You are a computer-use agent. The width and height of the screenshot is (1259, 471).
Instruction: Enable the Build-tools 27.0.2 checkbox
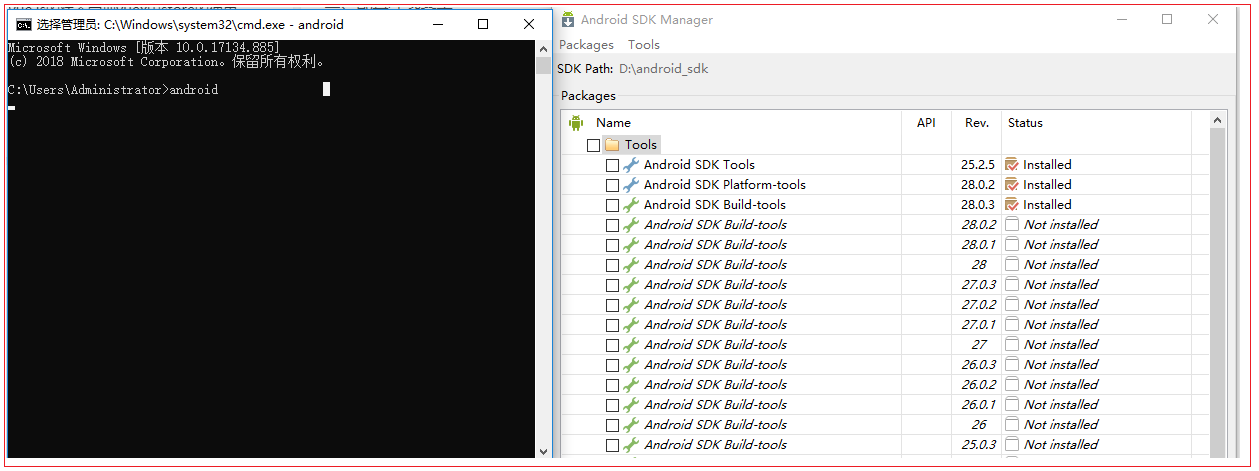[612, 305]
